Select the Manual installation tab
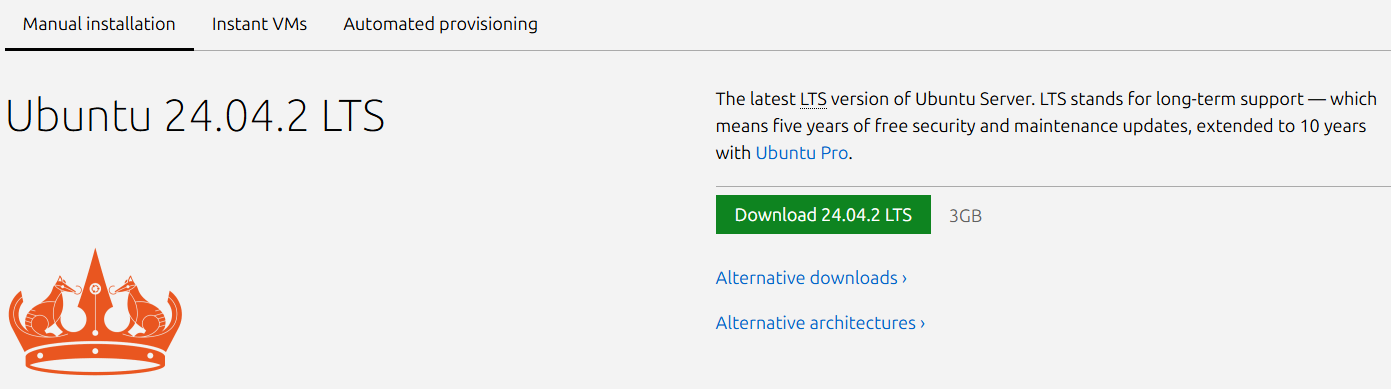 [99, 24]
